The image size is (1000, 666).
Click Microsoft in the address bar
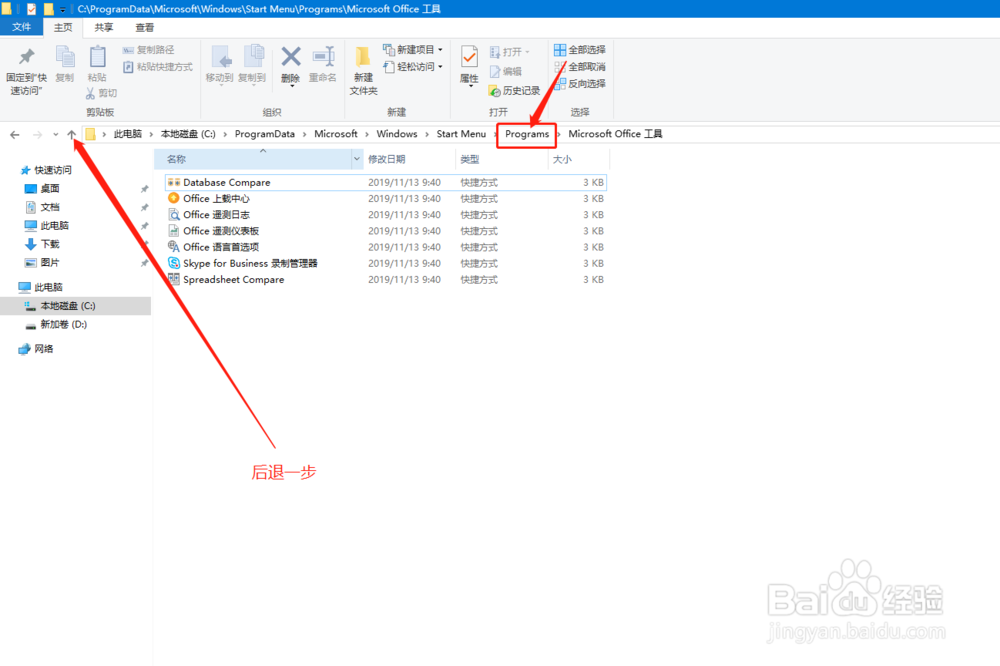[335, 134]
